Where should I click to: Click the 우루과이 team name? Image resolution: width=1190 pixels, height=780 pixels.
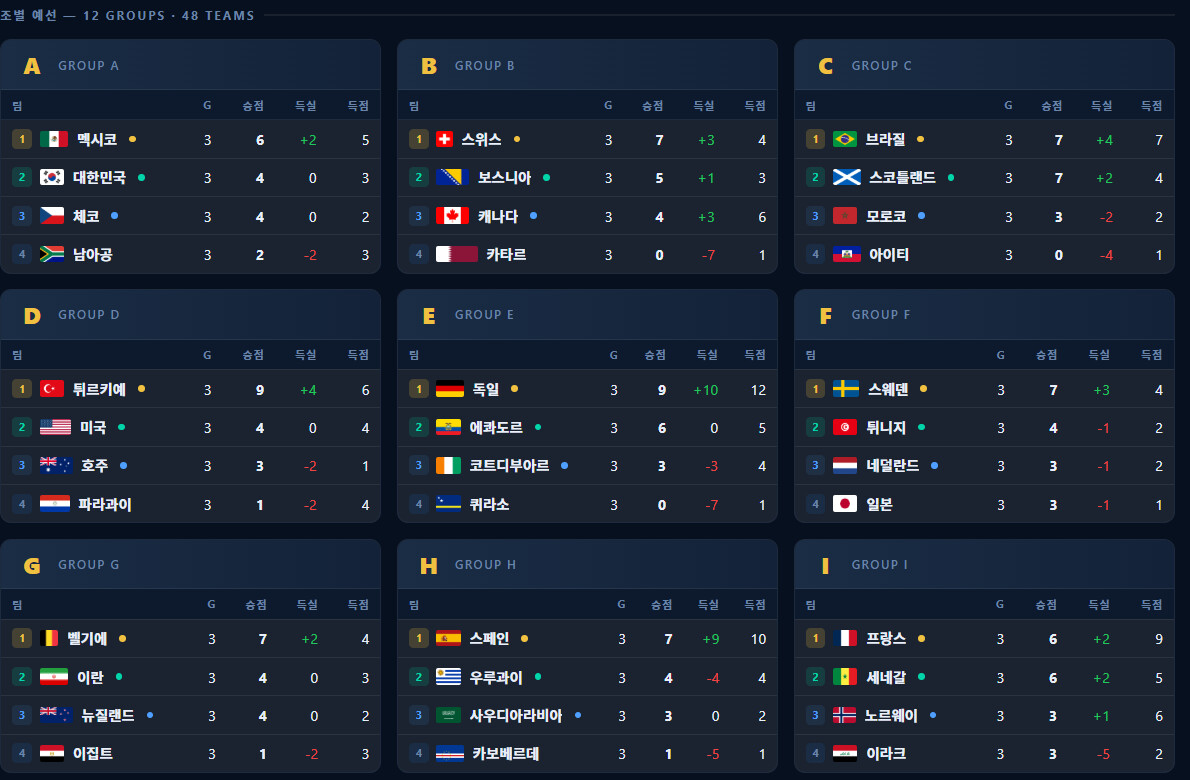496,677
